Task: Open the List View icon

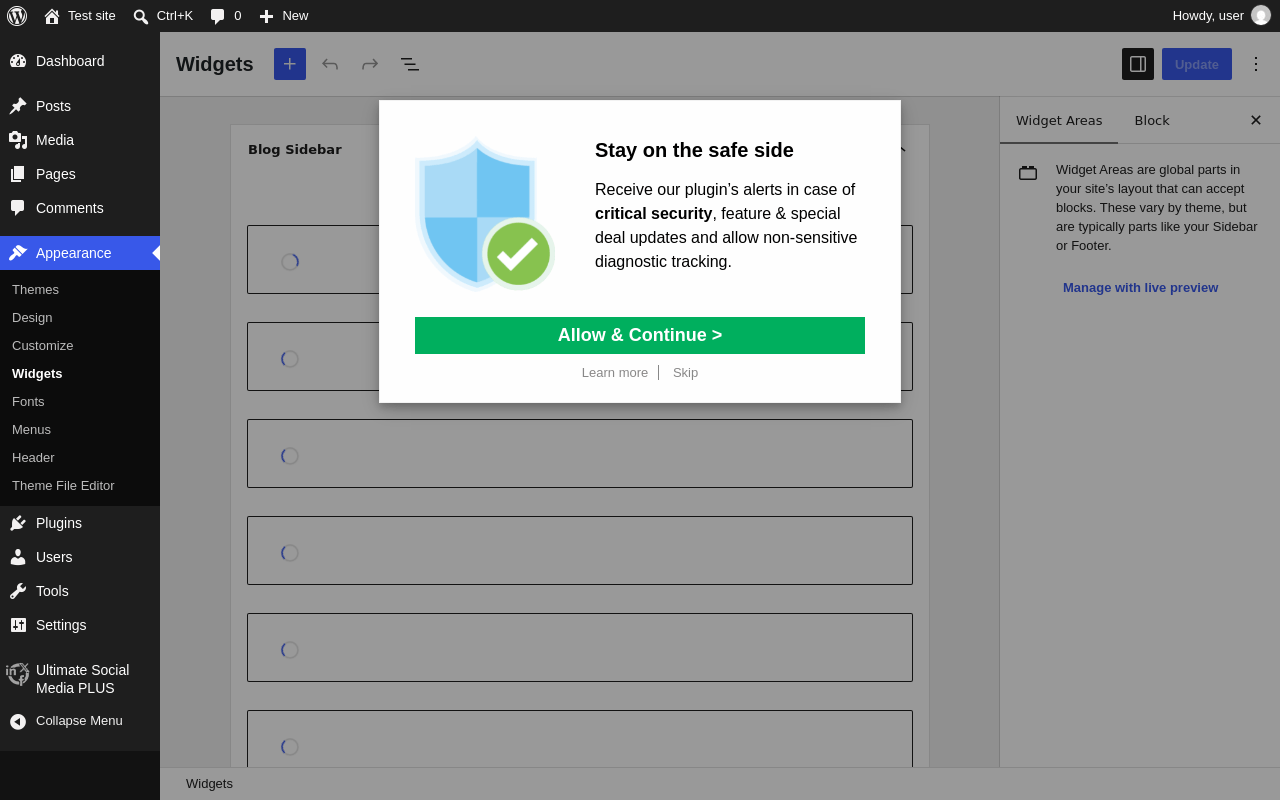Action: (410, 64)
